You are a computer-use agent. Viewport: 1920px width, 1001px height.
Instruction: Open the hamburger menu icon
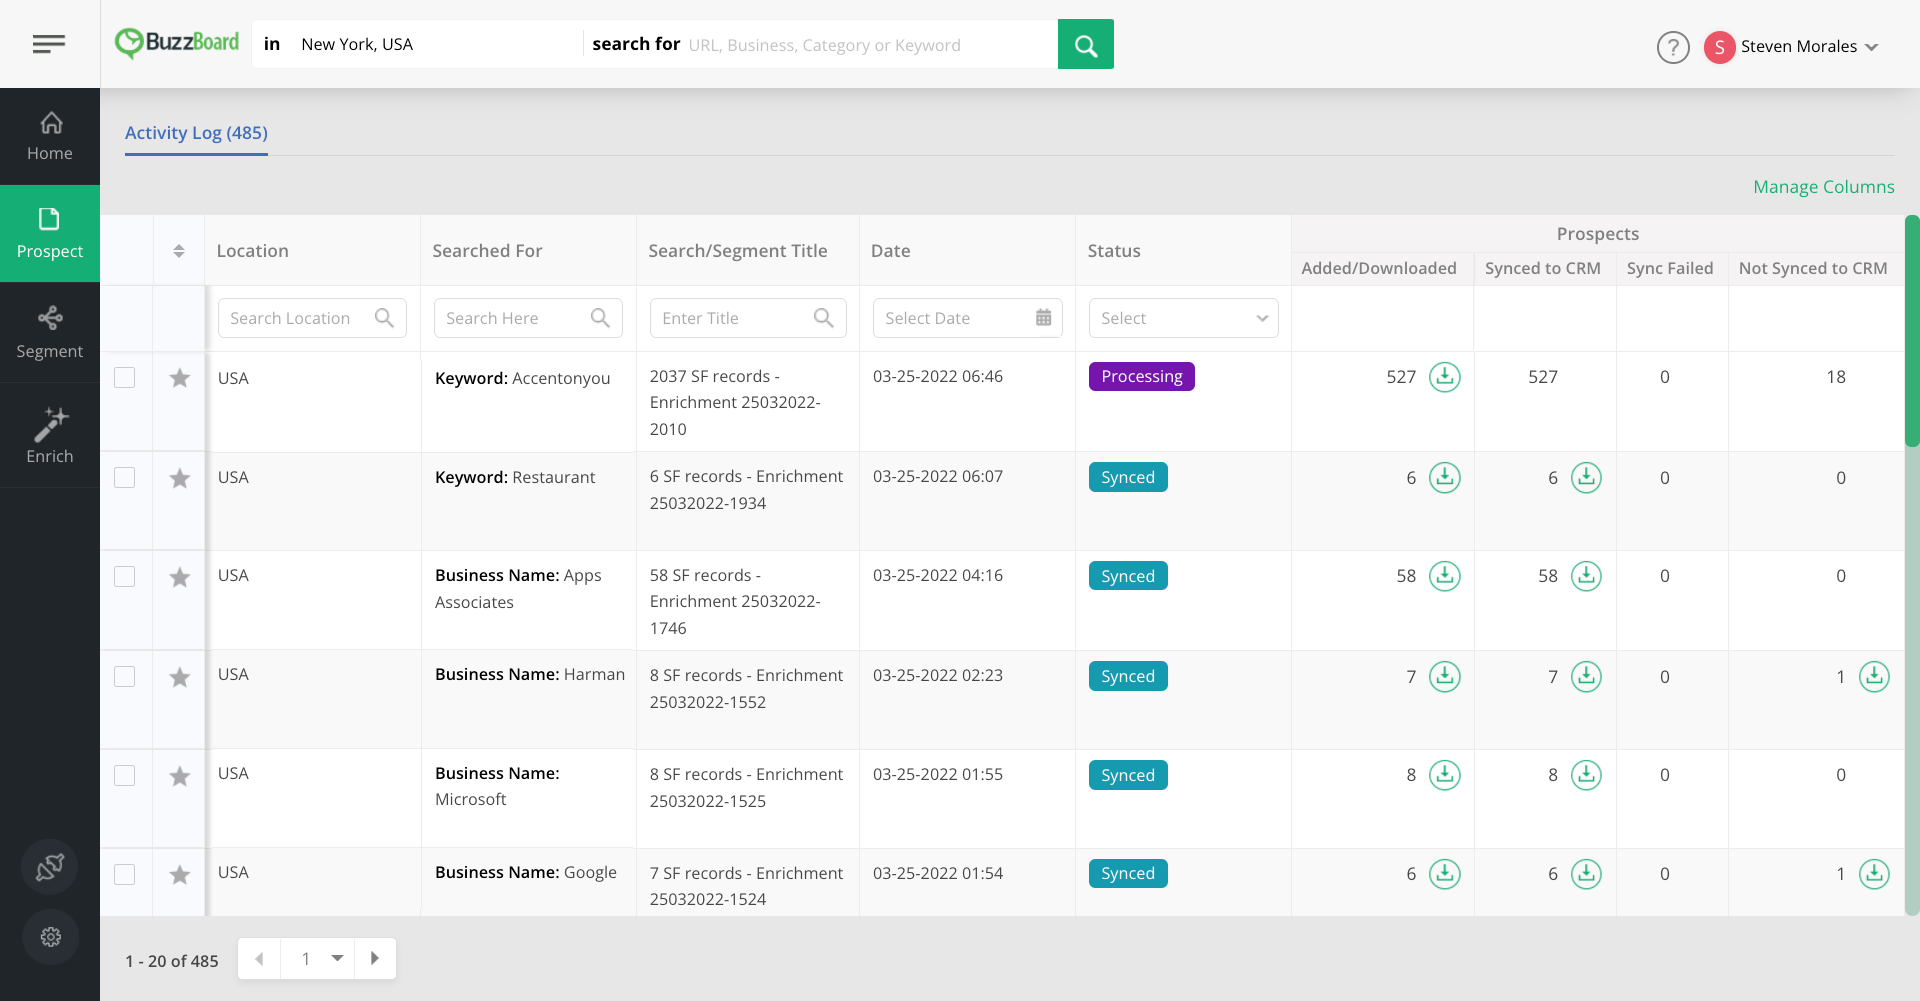[x=49, y=44]
